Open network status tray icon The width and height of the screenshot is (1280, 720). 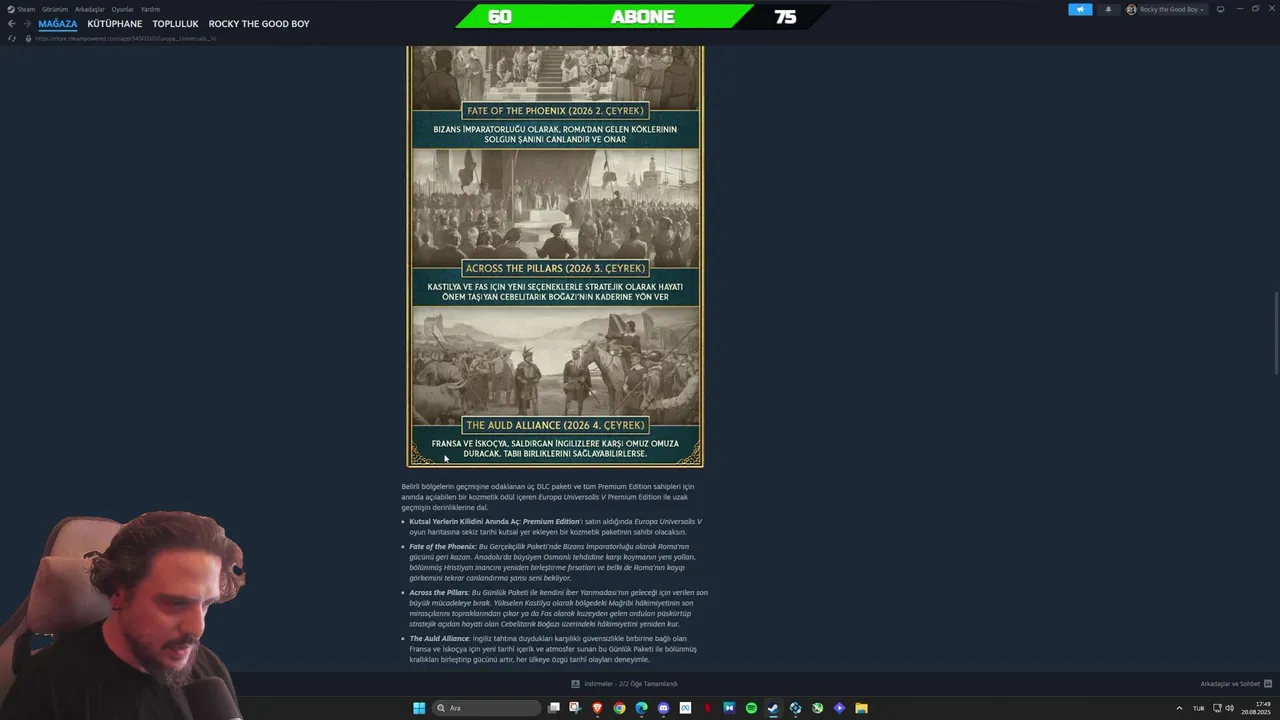(1217, 708)
